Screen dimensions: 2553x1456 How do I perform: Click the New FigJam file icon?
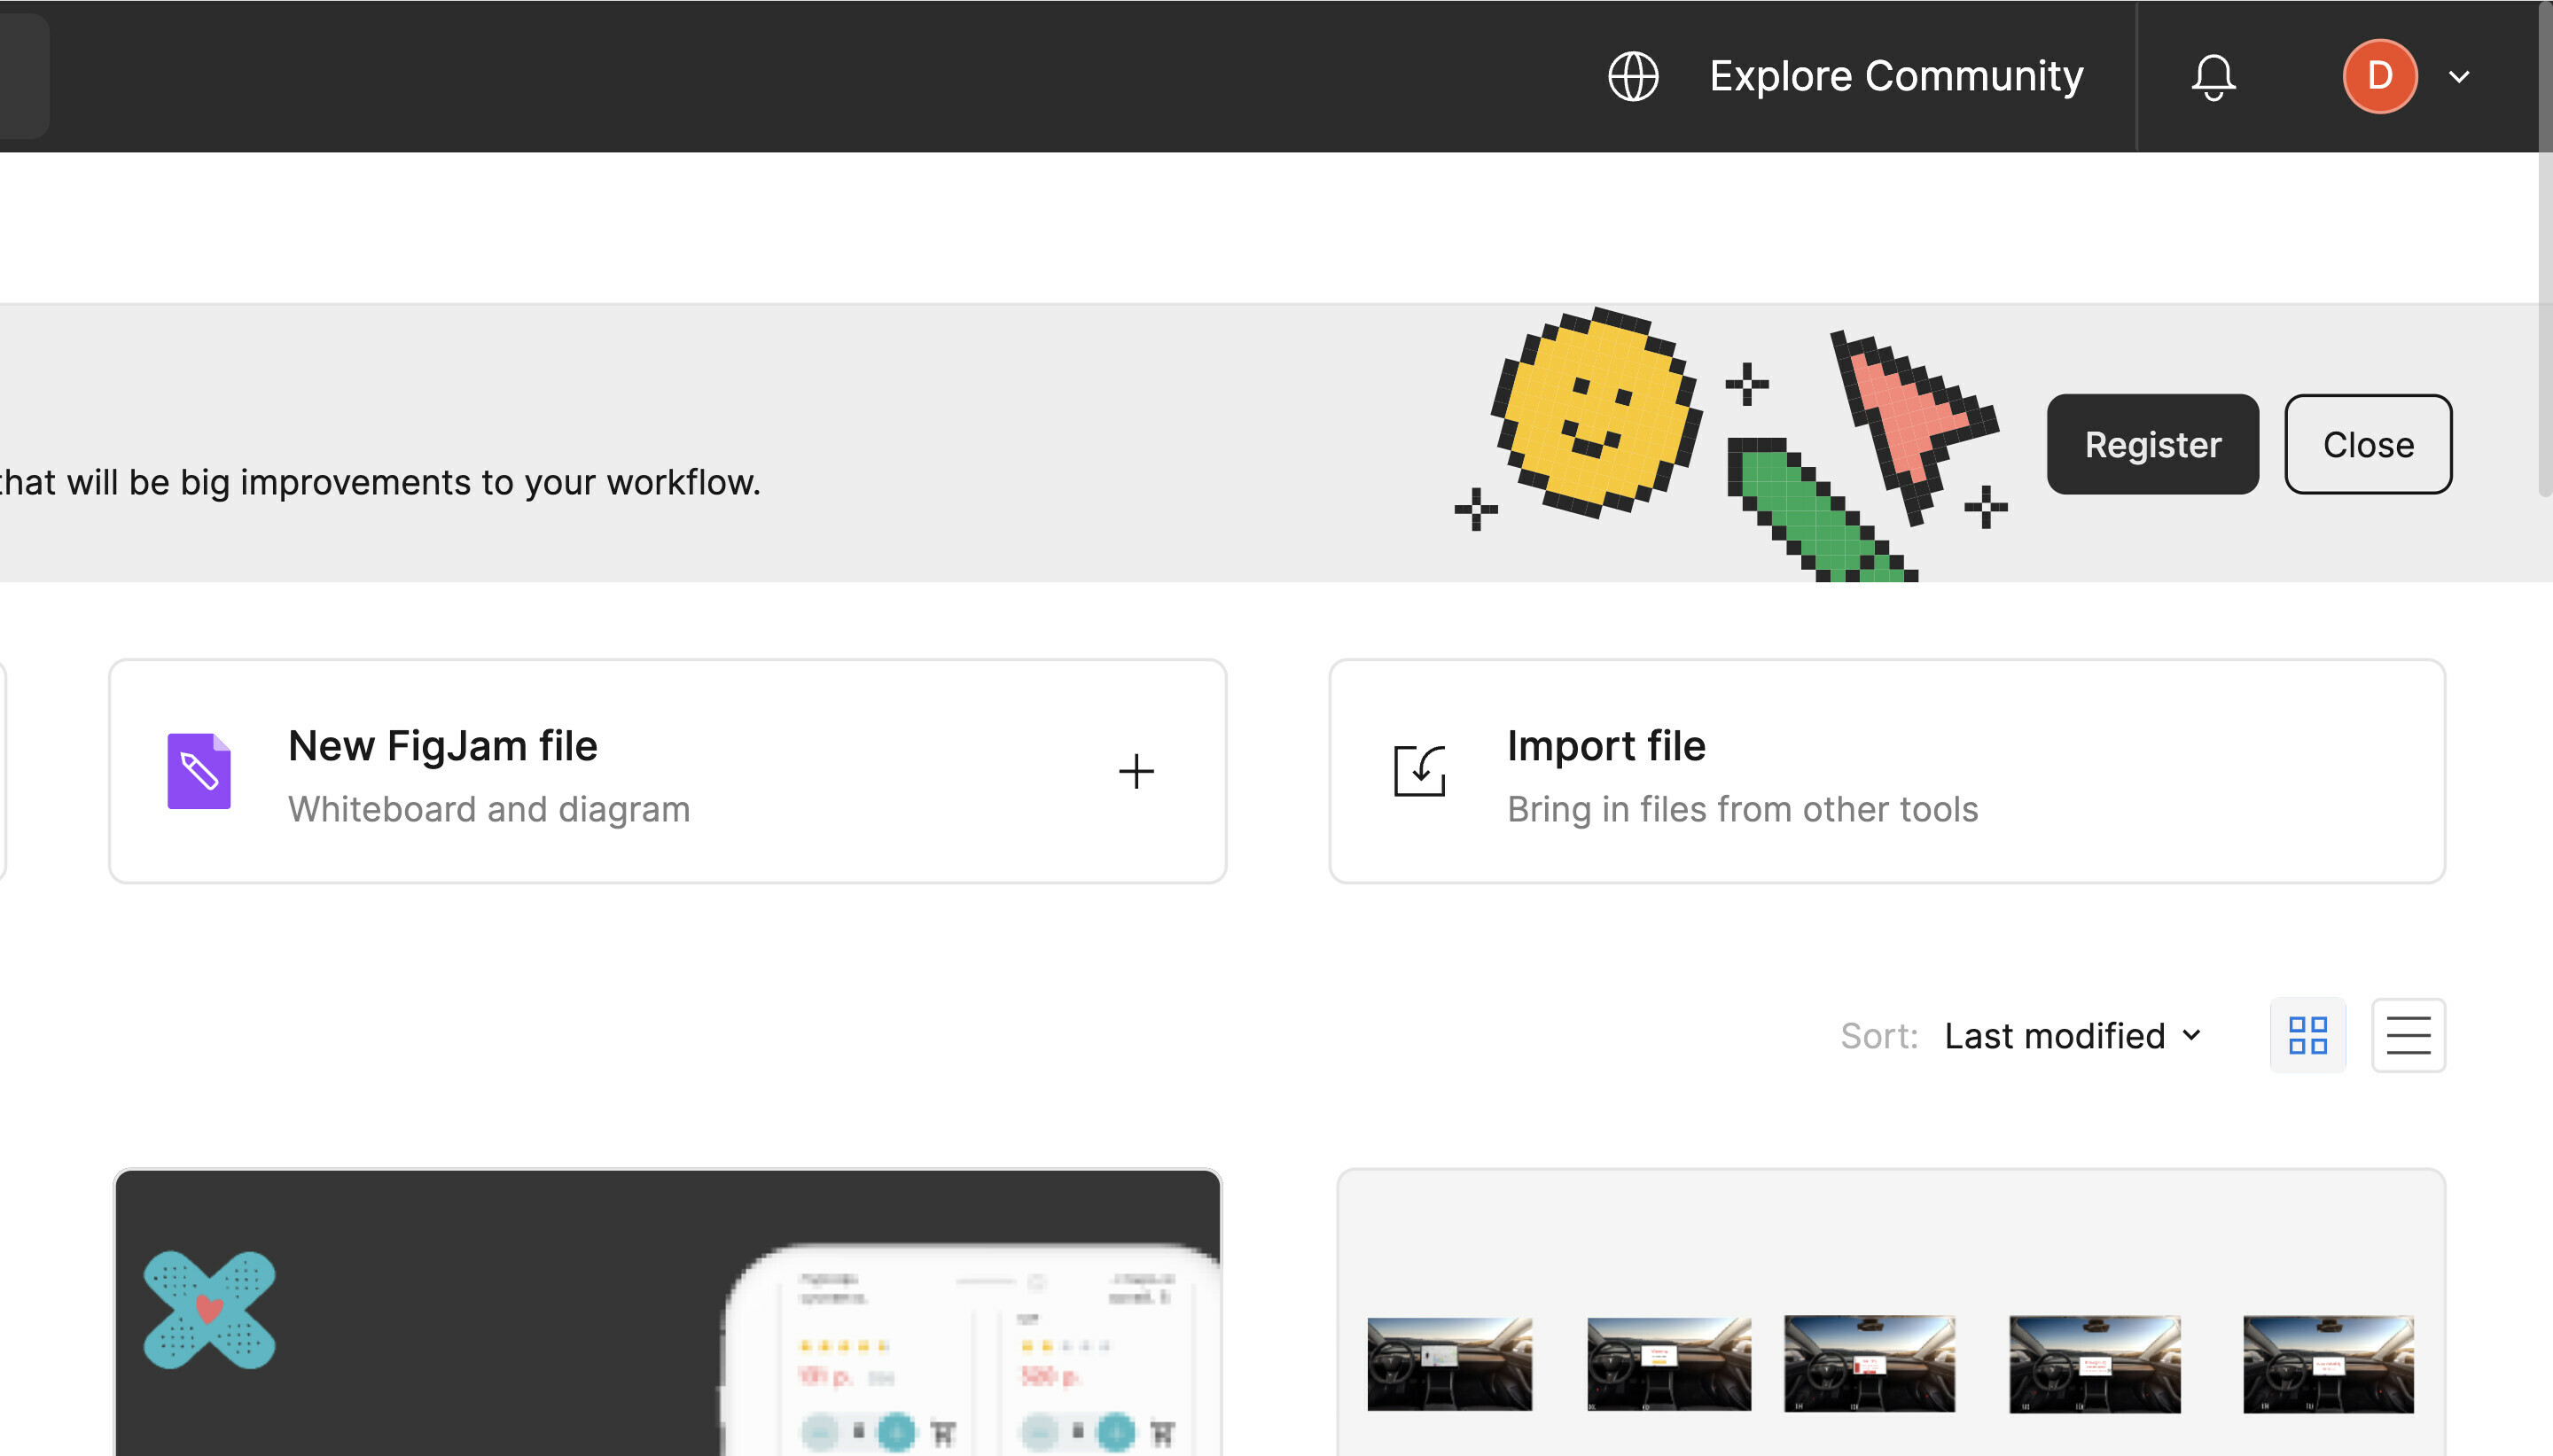tap(197, 769)
